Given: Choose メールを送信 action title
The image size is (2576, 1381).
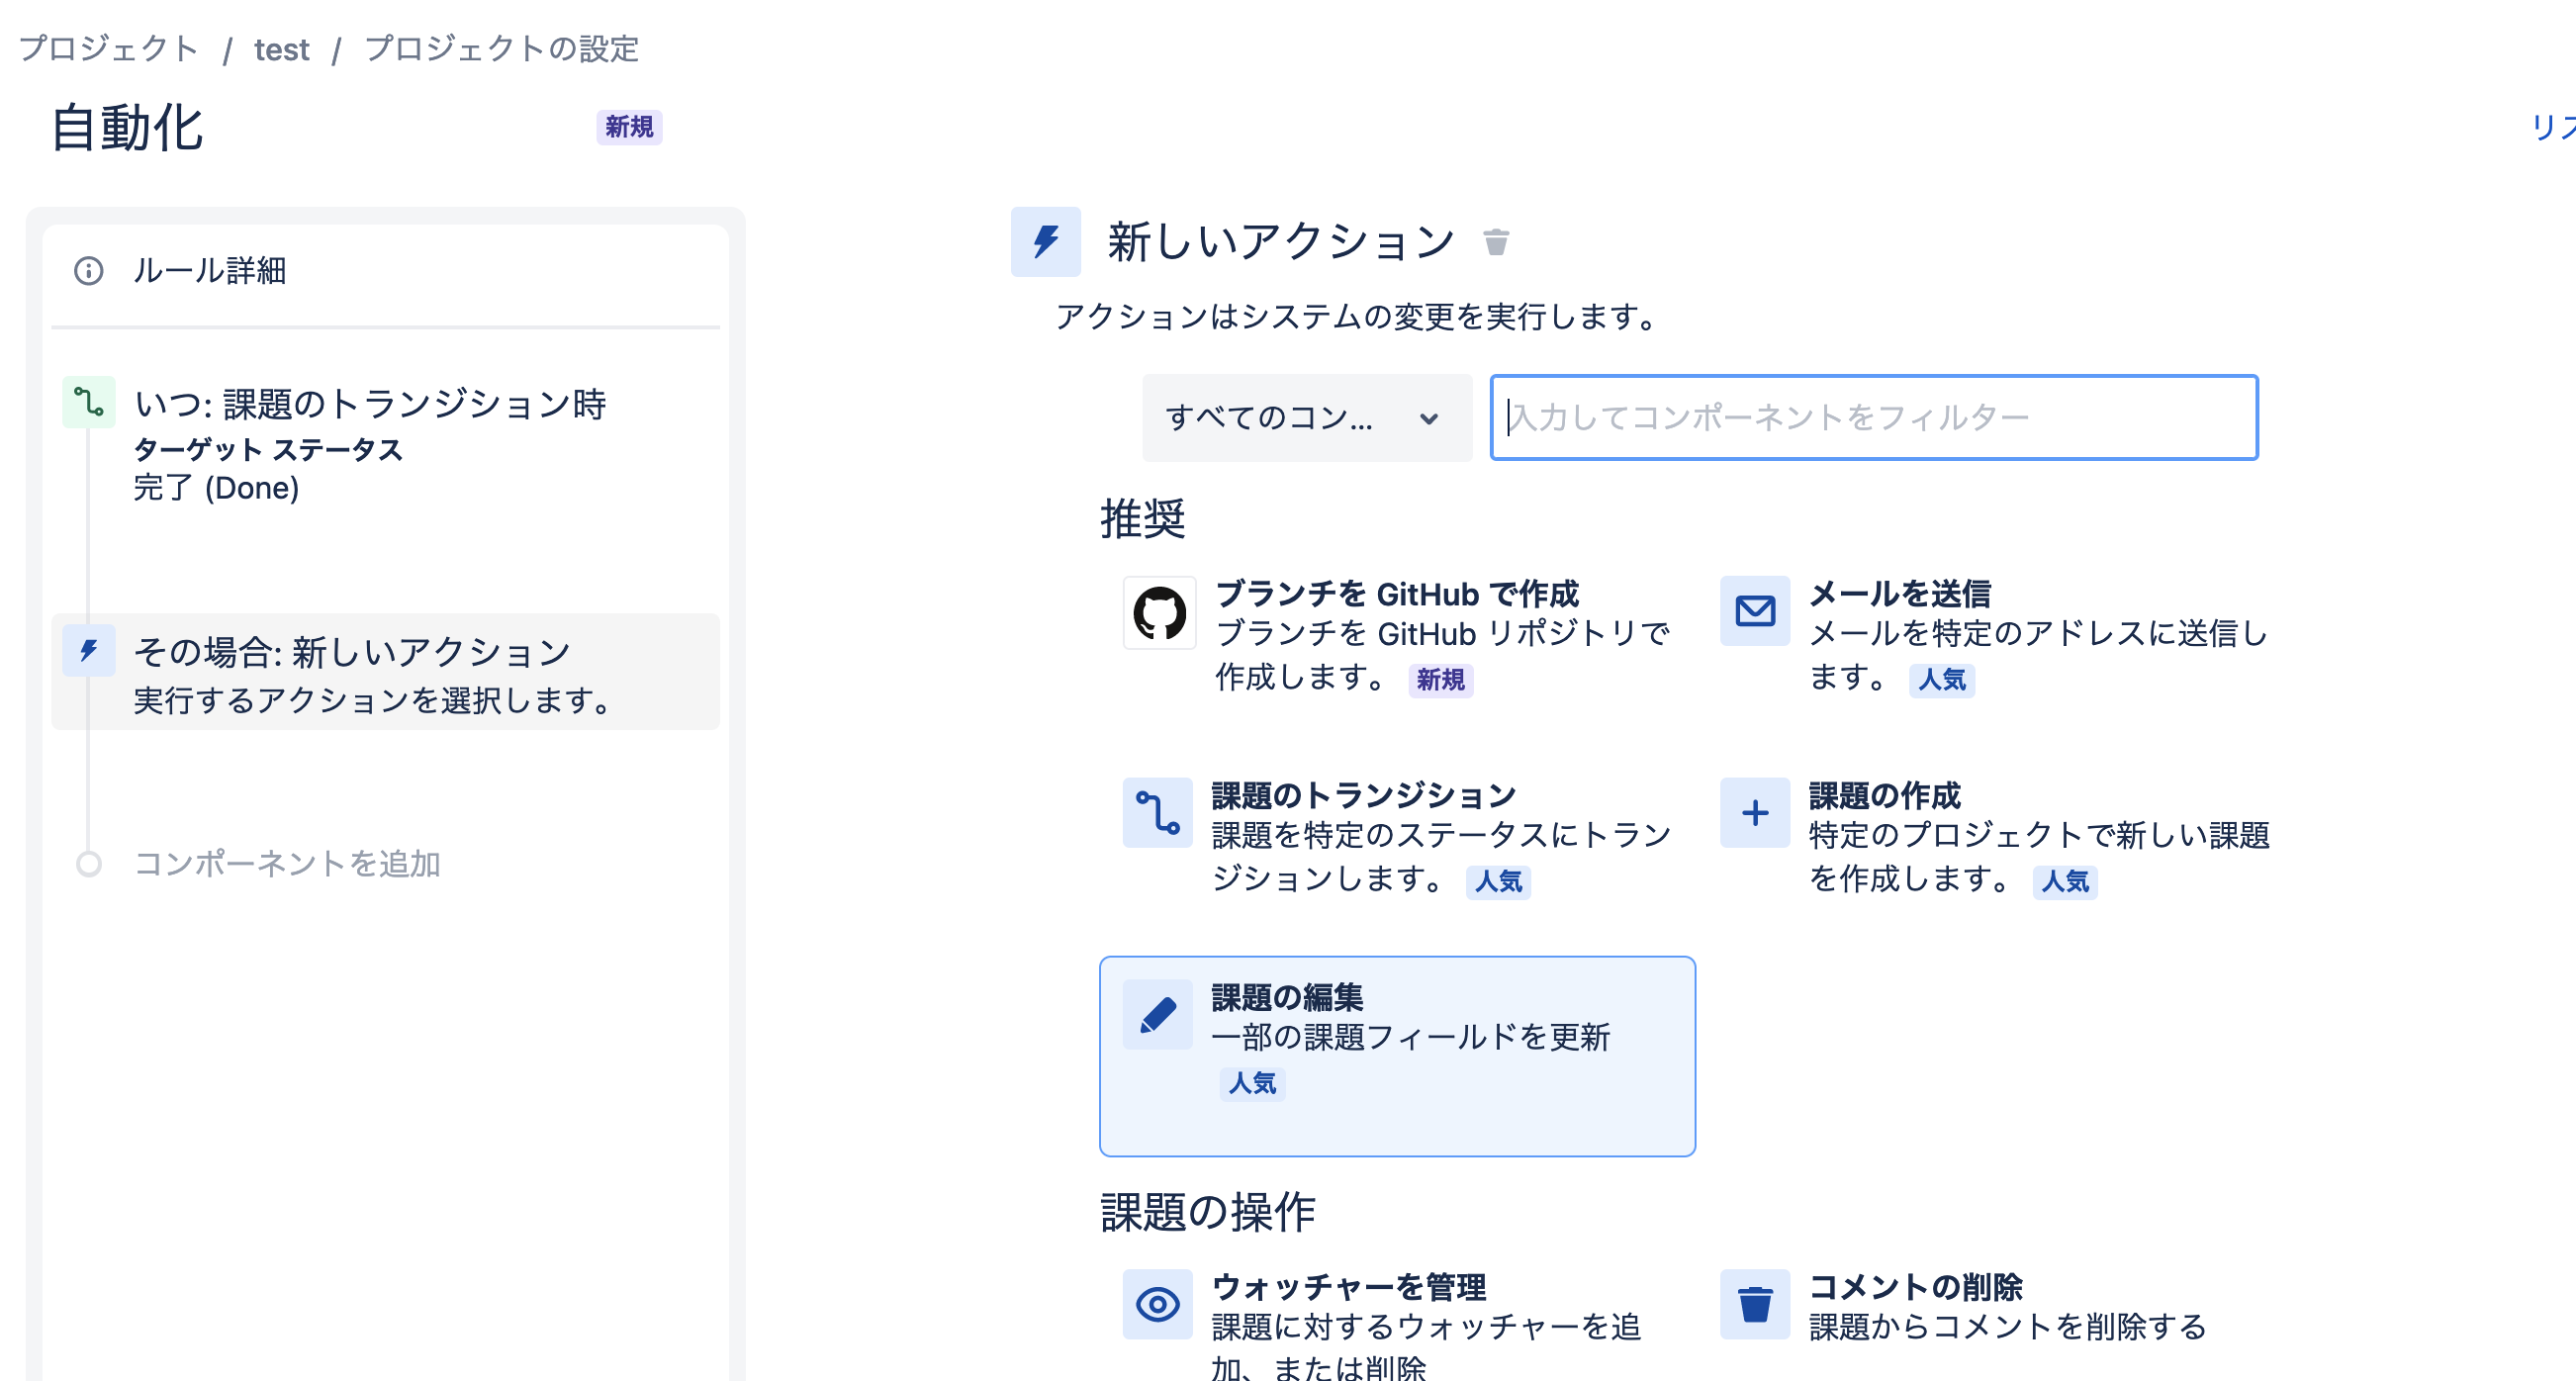Looking at the screenshot, I should tap(1900, 594).
